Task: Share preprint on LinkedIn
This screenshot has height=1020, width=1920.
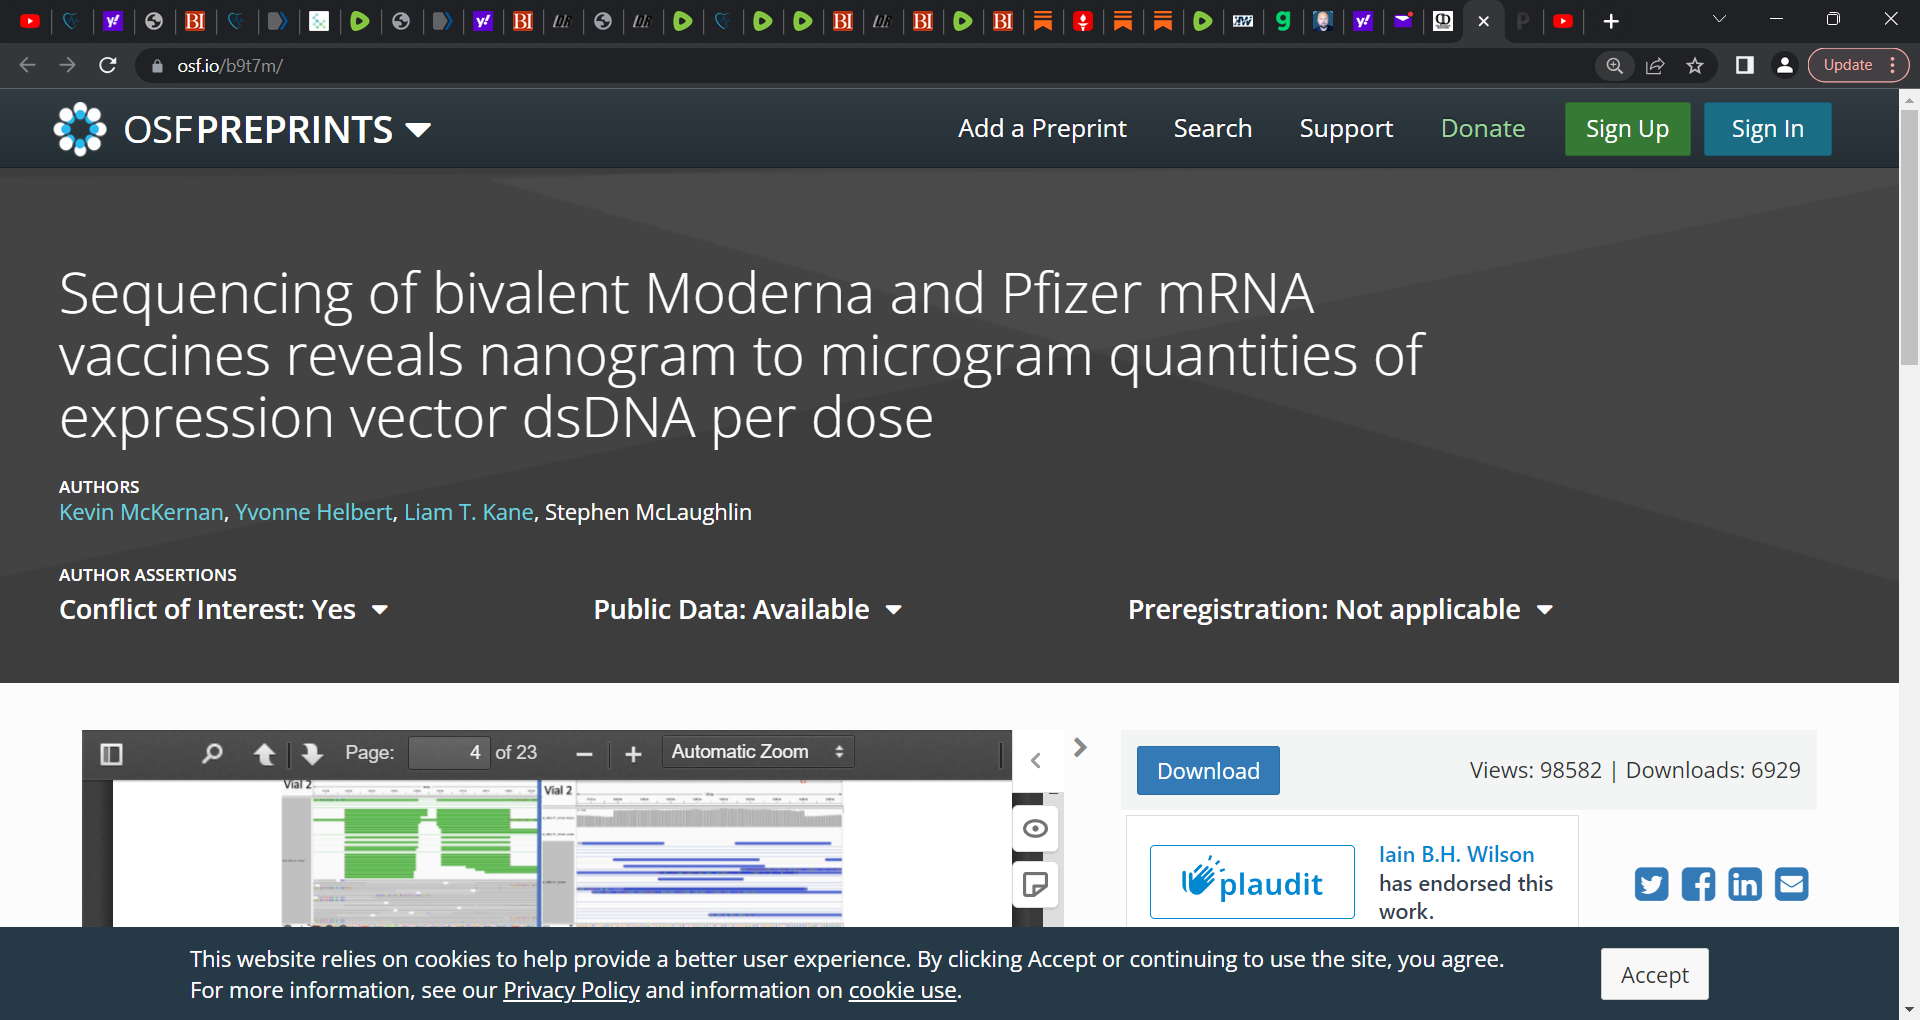Action: click(1745, 884)
